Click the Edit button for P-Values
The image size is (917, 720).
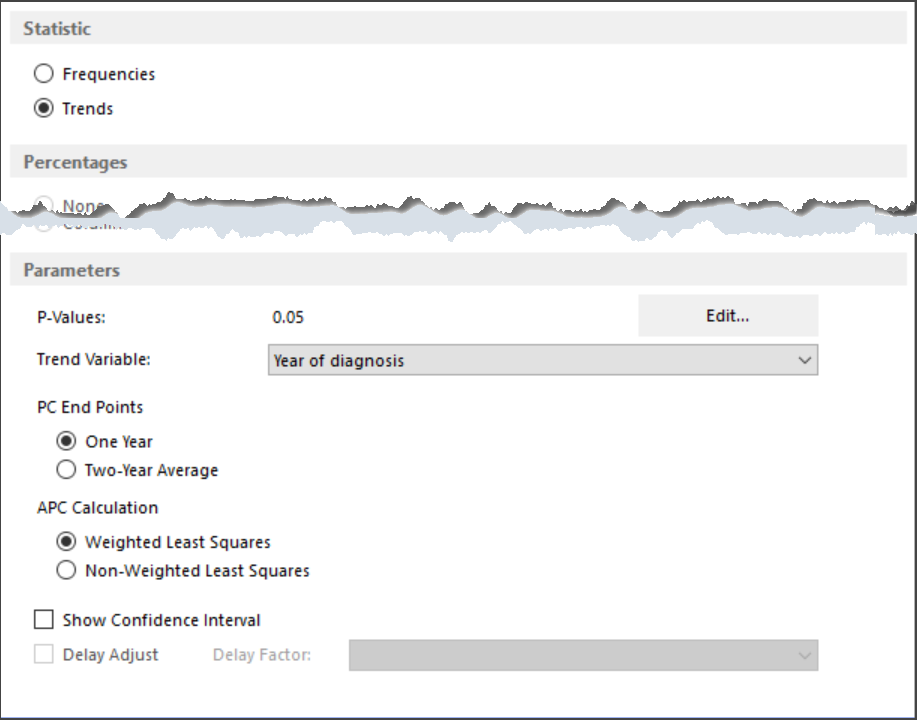pyautogui.click(x=727, y=315)
